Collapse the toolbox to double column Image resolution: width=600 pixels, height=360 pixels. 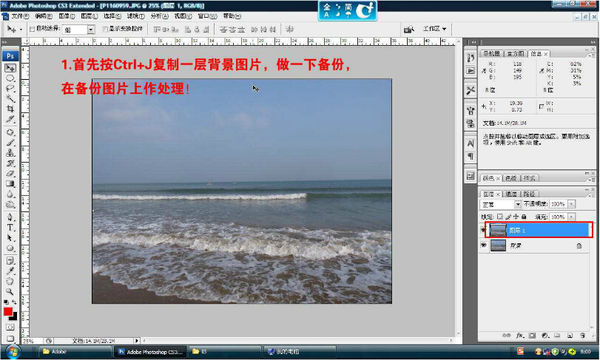coord(5,42)
